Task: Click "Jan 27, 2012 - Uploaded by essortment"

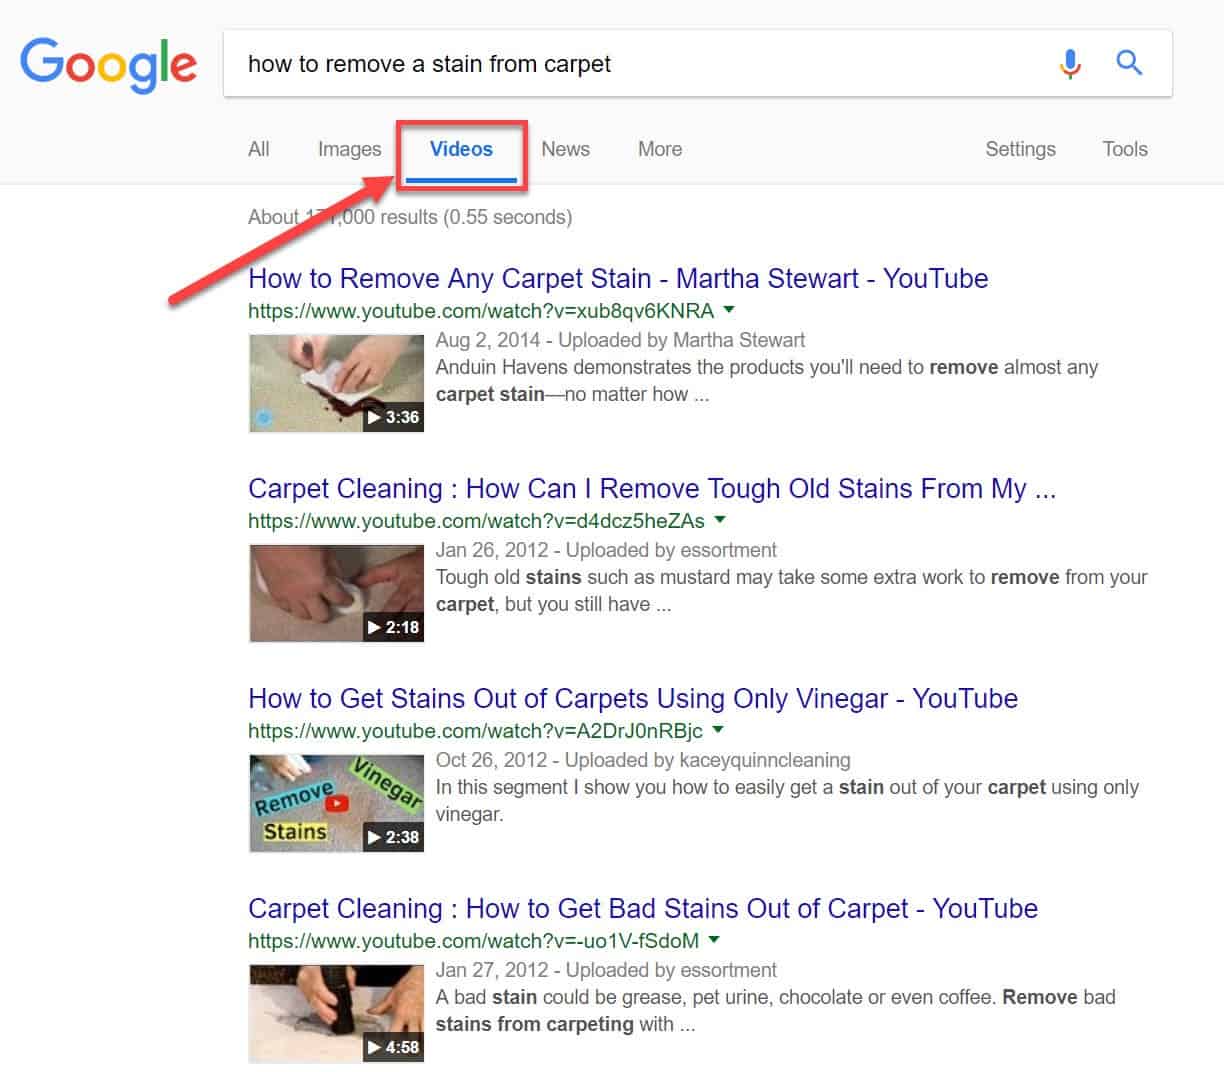Action: tap(606, 970)
